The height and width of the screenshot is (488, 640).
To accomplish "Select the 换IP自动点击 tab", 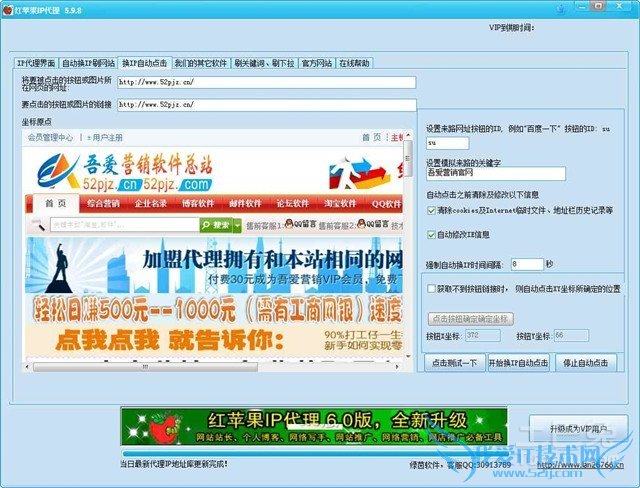I will 144,62.
